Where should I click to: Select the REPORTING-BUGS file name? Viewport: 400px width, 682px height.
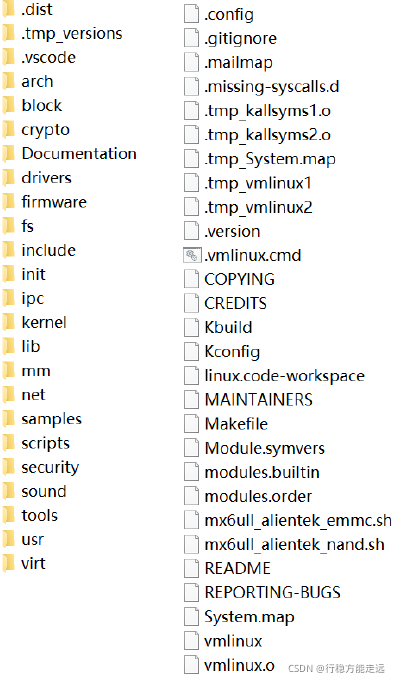tap(273, 592)
